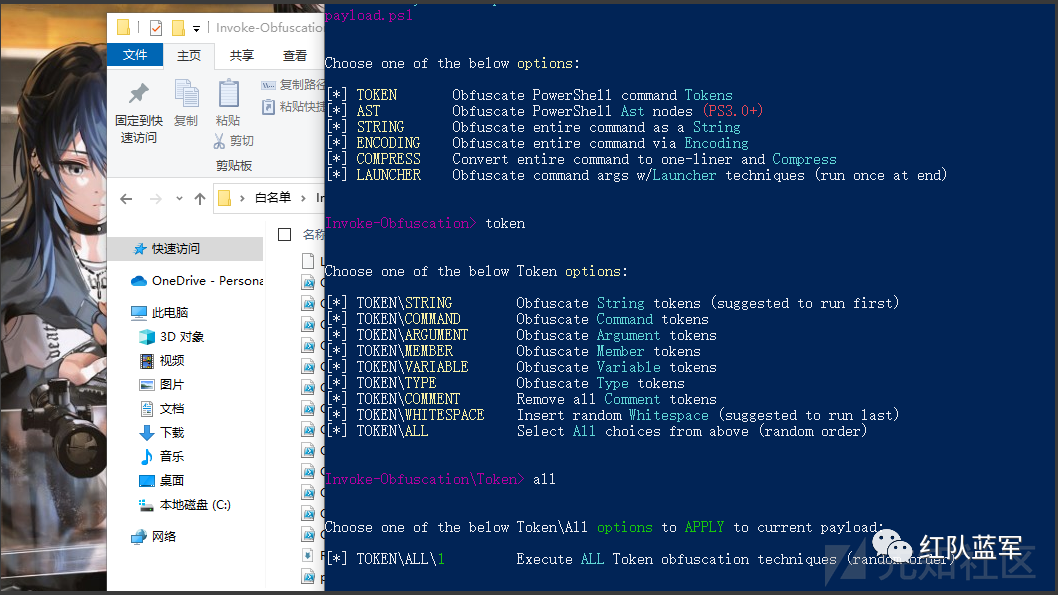The height and width of the screenshot is (595, 1058).
Task: Click the 本地磁盘 drive icon
Action: tap(146, 505)
